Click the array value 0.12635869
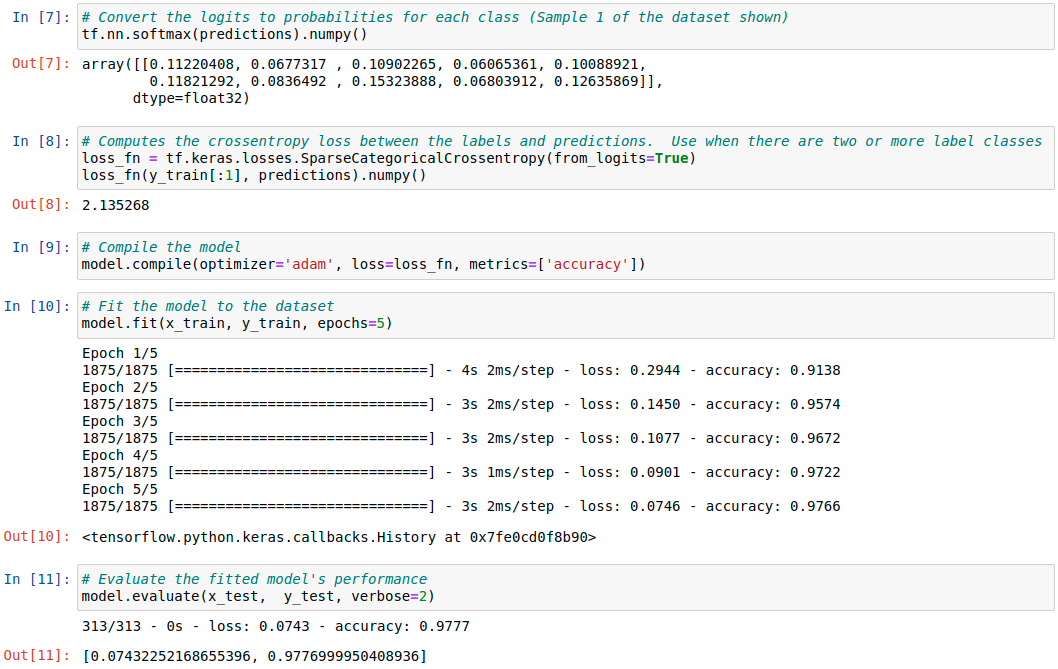 pos(596,82)
